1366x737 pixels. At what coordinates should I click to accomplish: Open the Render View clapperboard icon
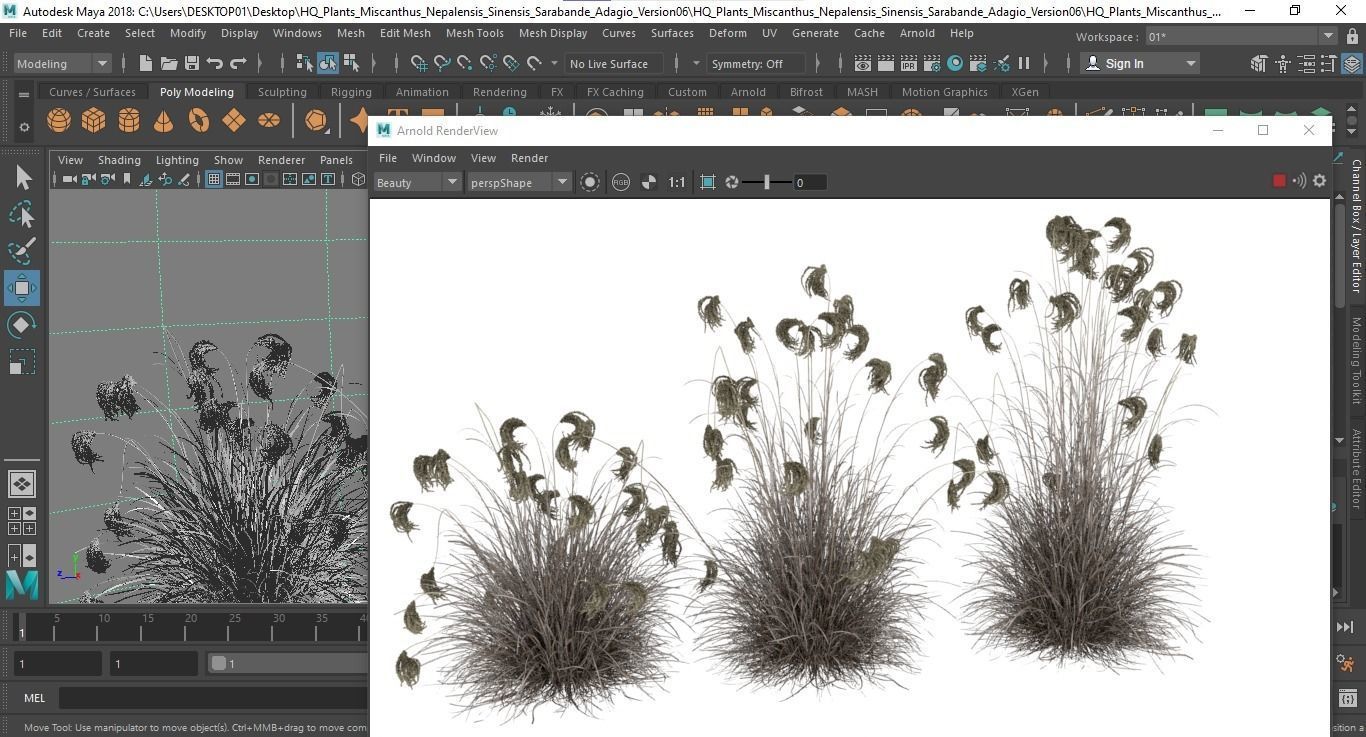863,63
